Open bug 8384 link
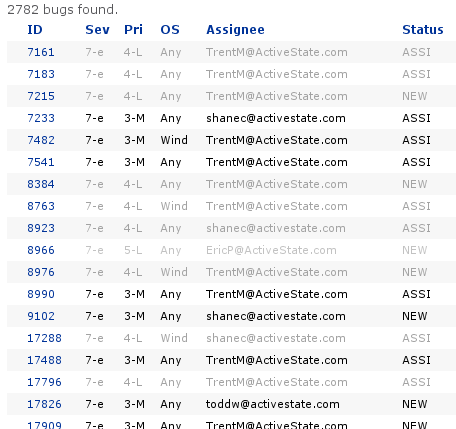The width and height of the screenshot is (456, 429). coord(41,184)
